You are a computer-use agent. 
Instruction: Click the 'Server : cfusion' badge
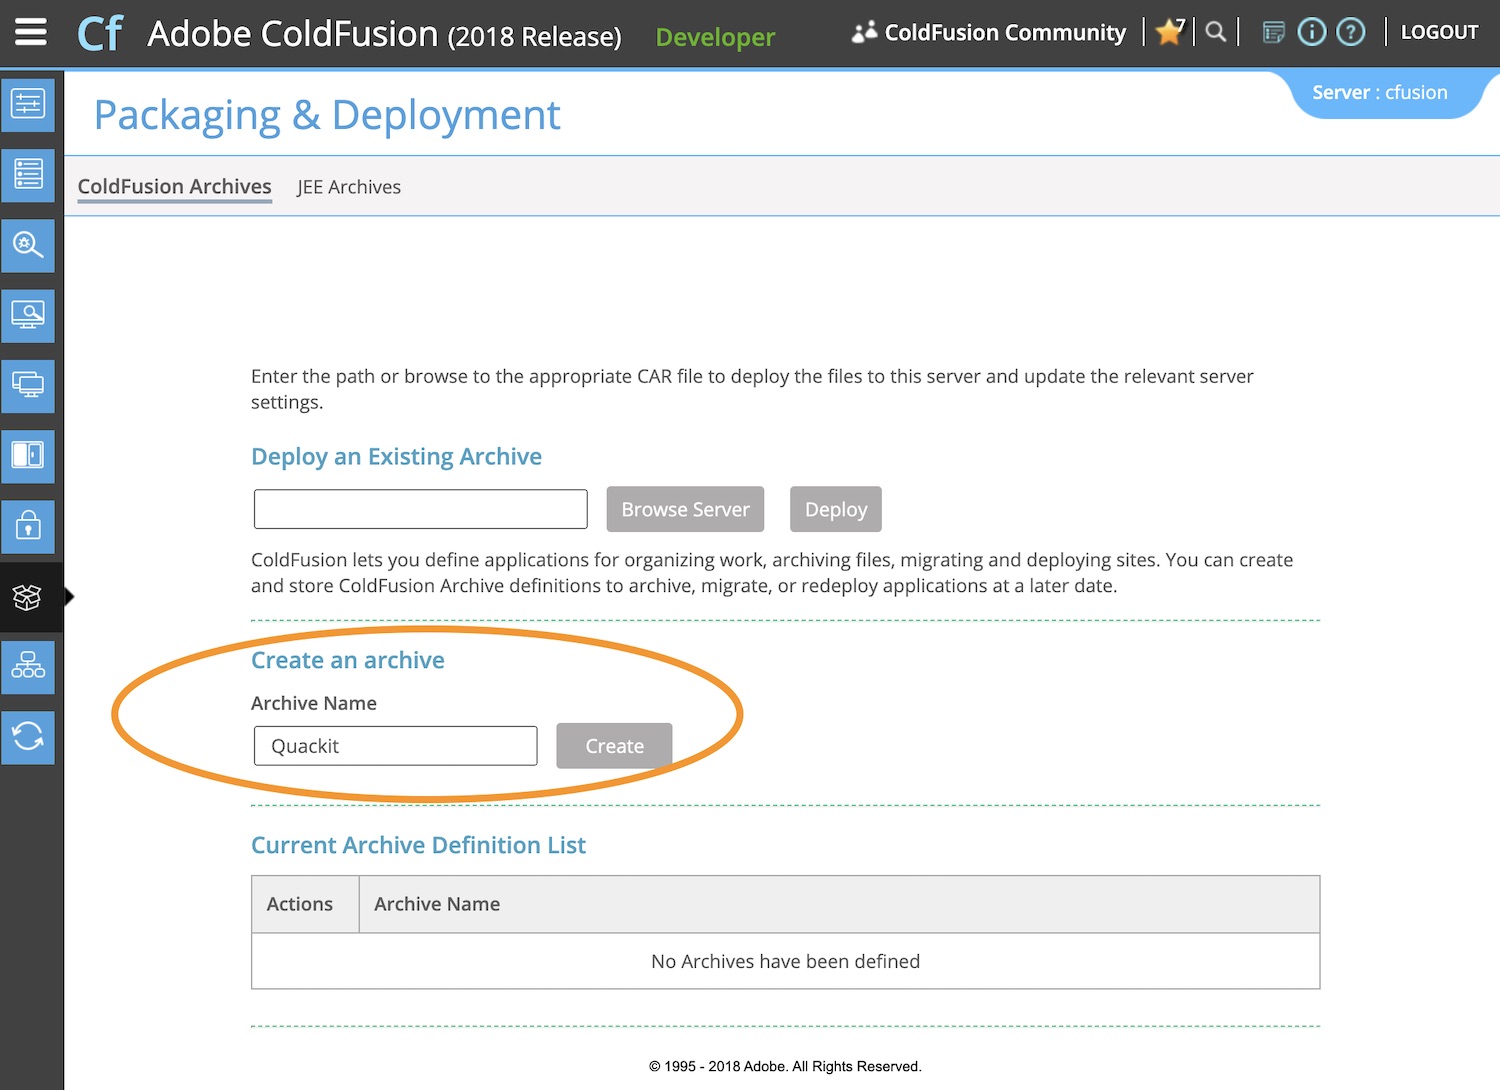(1380, 92)
